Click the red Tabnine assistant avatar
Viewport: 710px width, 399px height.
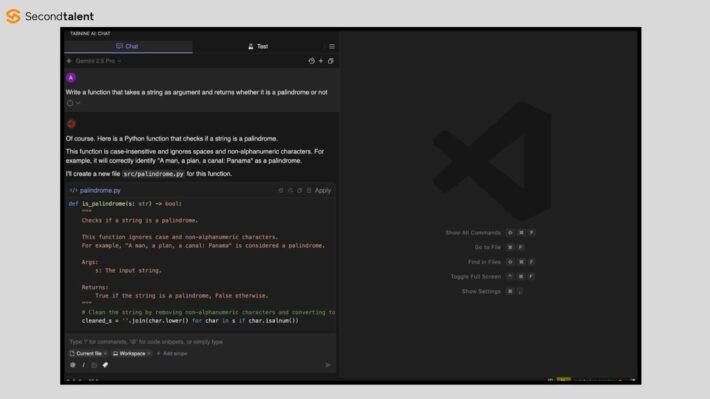[x=71, y=124]
